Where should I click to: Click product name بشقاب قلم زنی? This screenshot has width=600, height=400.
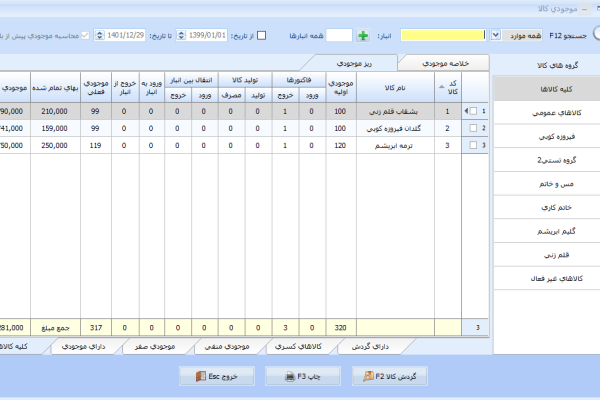393,111
